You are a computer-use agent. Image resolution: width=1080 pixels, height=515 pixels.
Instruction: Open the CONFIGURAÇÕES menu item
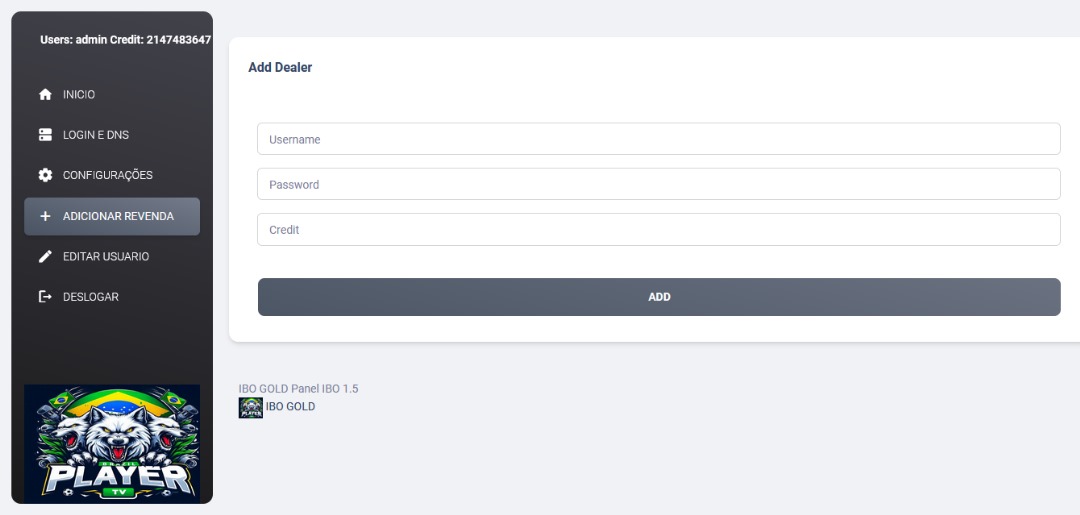pyautogui.click(x=108, y=176)
